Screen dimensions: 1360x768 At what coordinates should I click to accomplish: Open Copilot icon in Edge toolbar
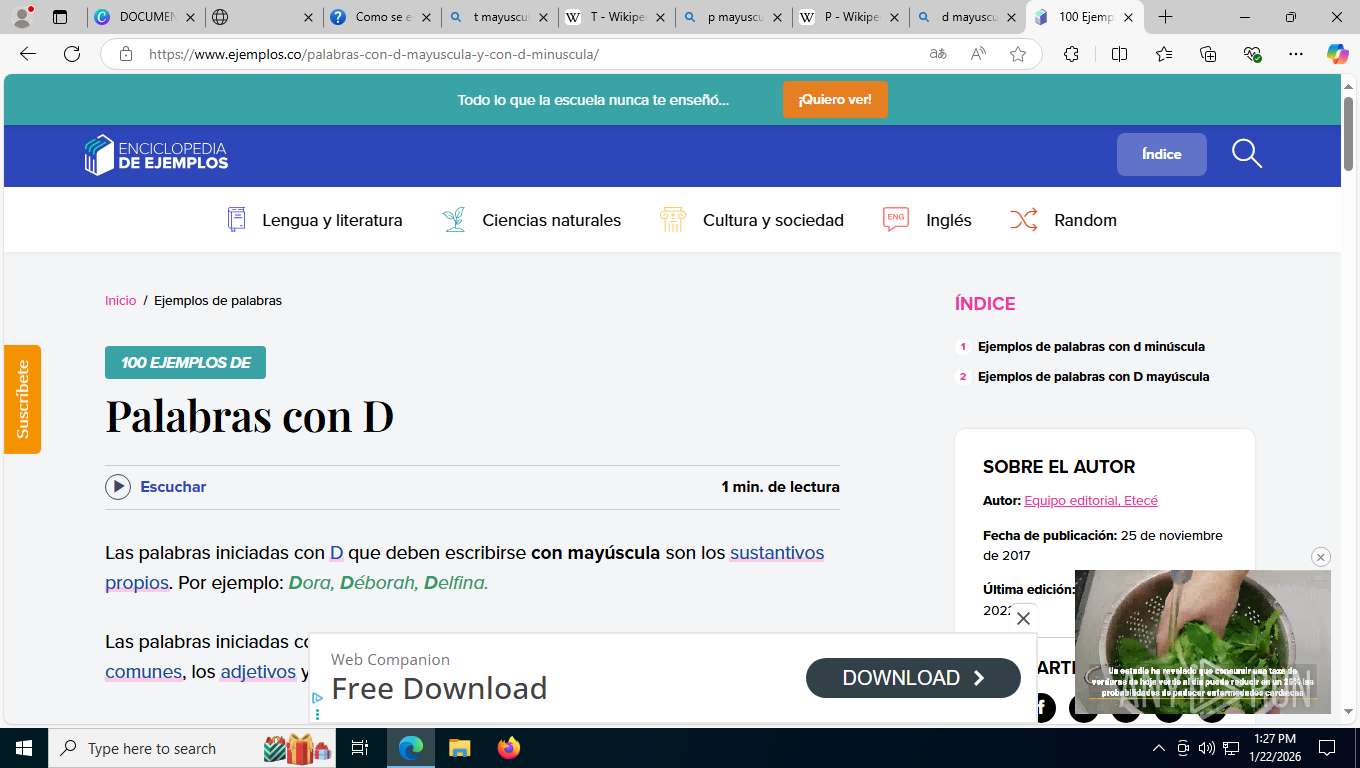(x=1337, y=54)
